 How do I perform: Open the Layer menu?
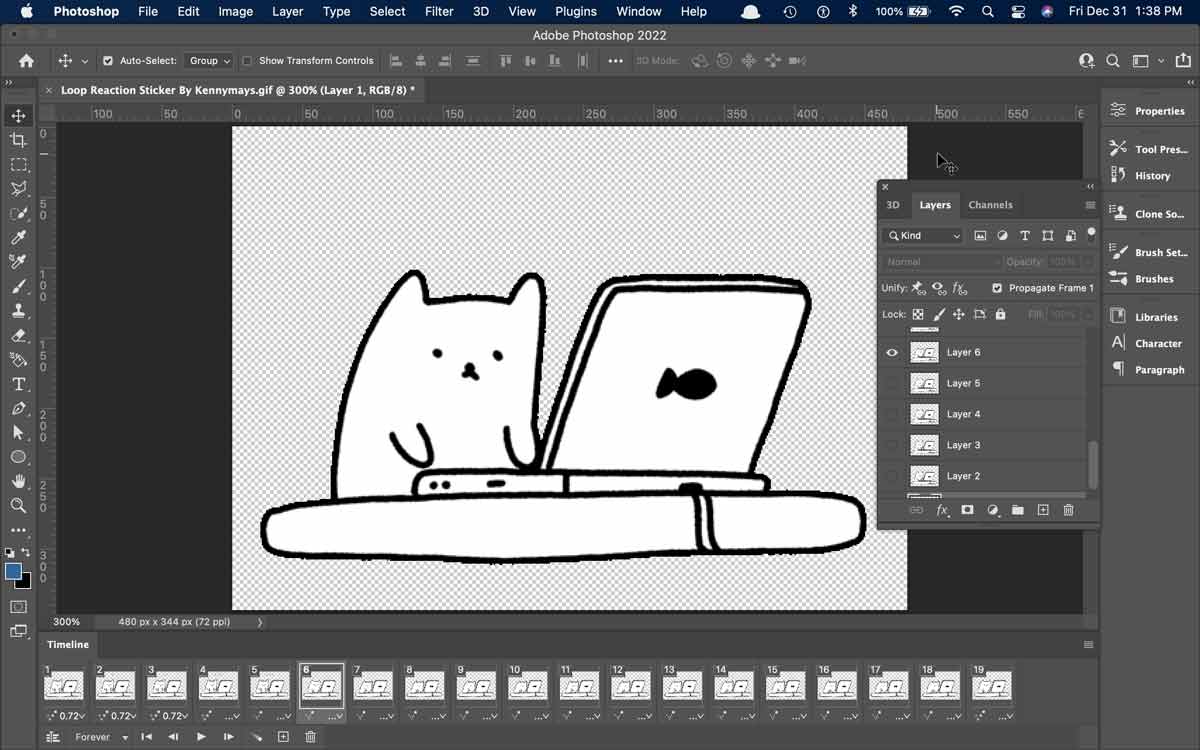[x=287, y=12]
